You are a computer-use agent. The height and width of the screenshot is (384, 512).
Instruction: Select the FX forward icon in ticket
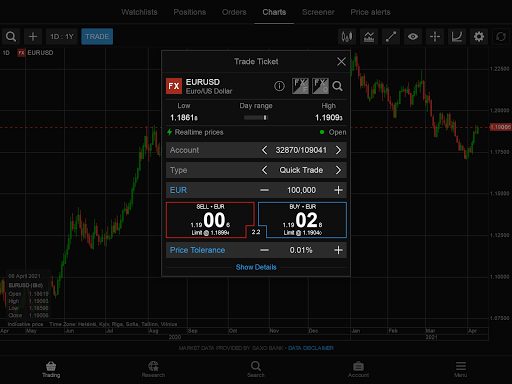(300, 86)
